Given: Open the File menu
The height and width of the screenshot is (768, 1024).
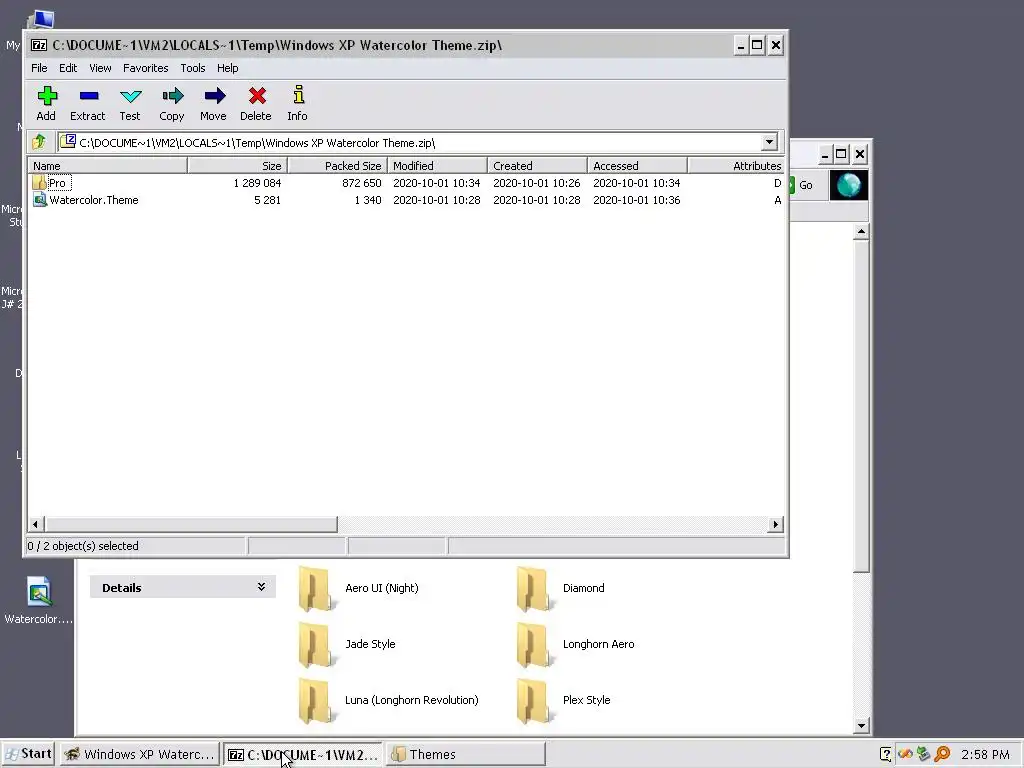Looking at the screenshot, I should tap(39, 68).
